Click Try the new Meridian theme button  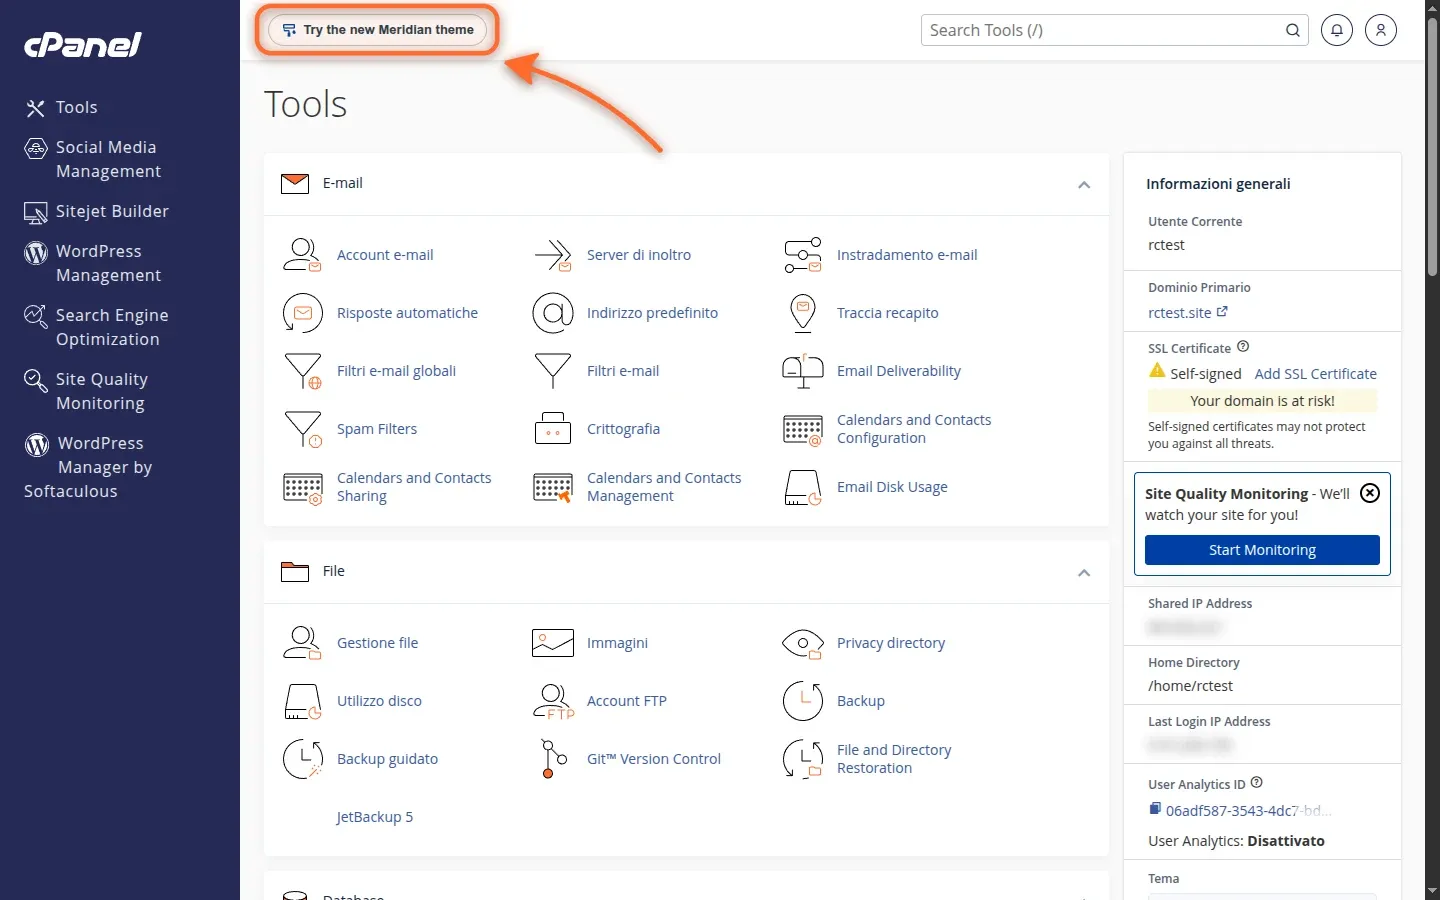pyautogui.click(x=378, y=30)
